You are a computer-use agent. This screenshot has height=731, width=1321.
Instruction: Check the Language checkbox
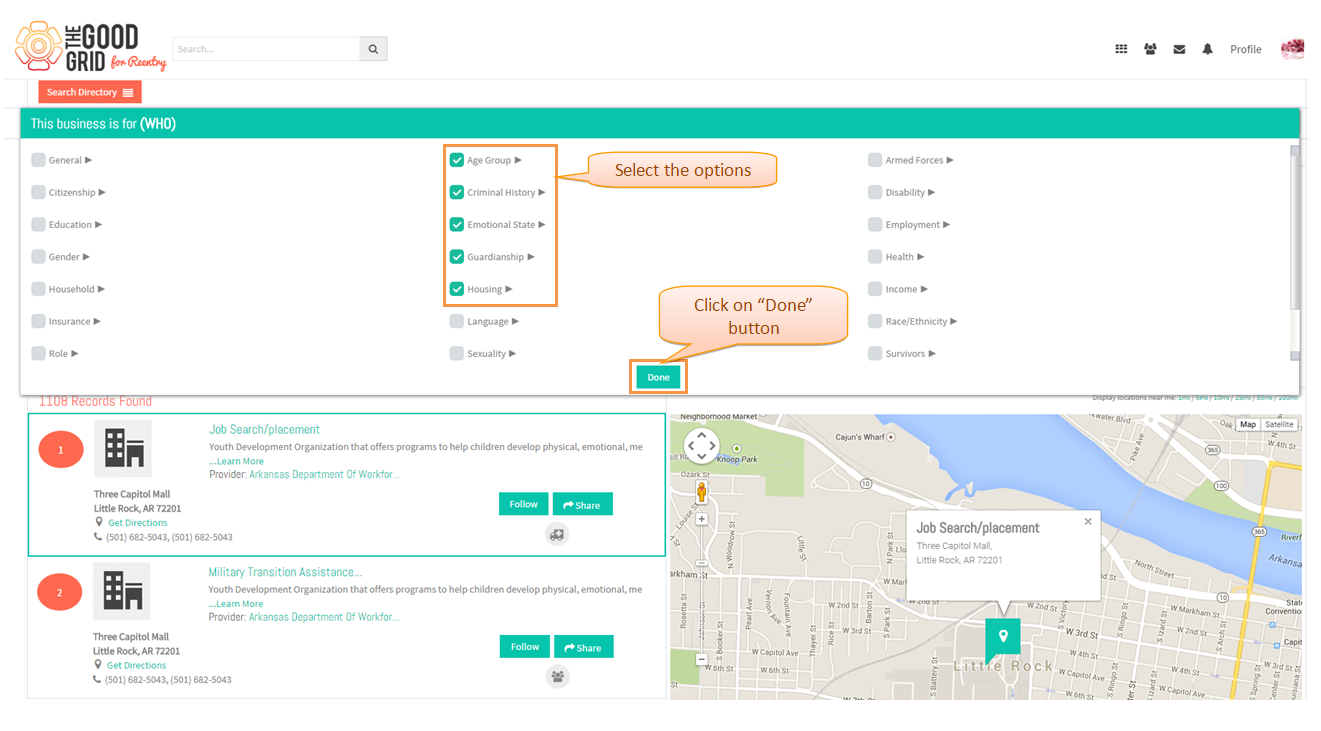[457, 321]
